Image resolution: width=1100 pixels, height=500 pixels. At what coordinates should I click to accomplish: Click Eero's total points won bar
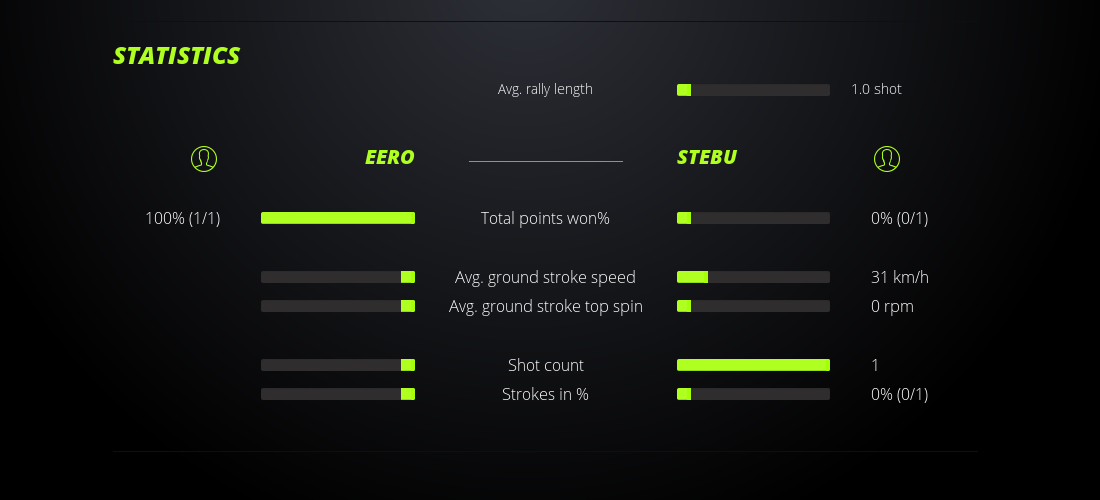point(338,218)
